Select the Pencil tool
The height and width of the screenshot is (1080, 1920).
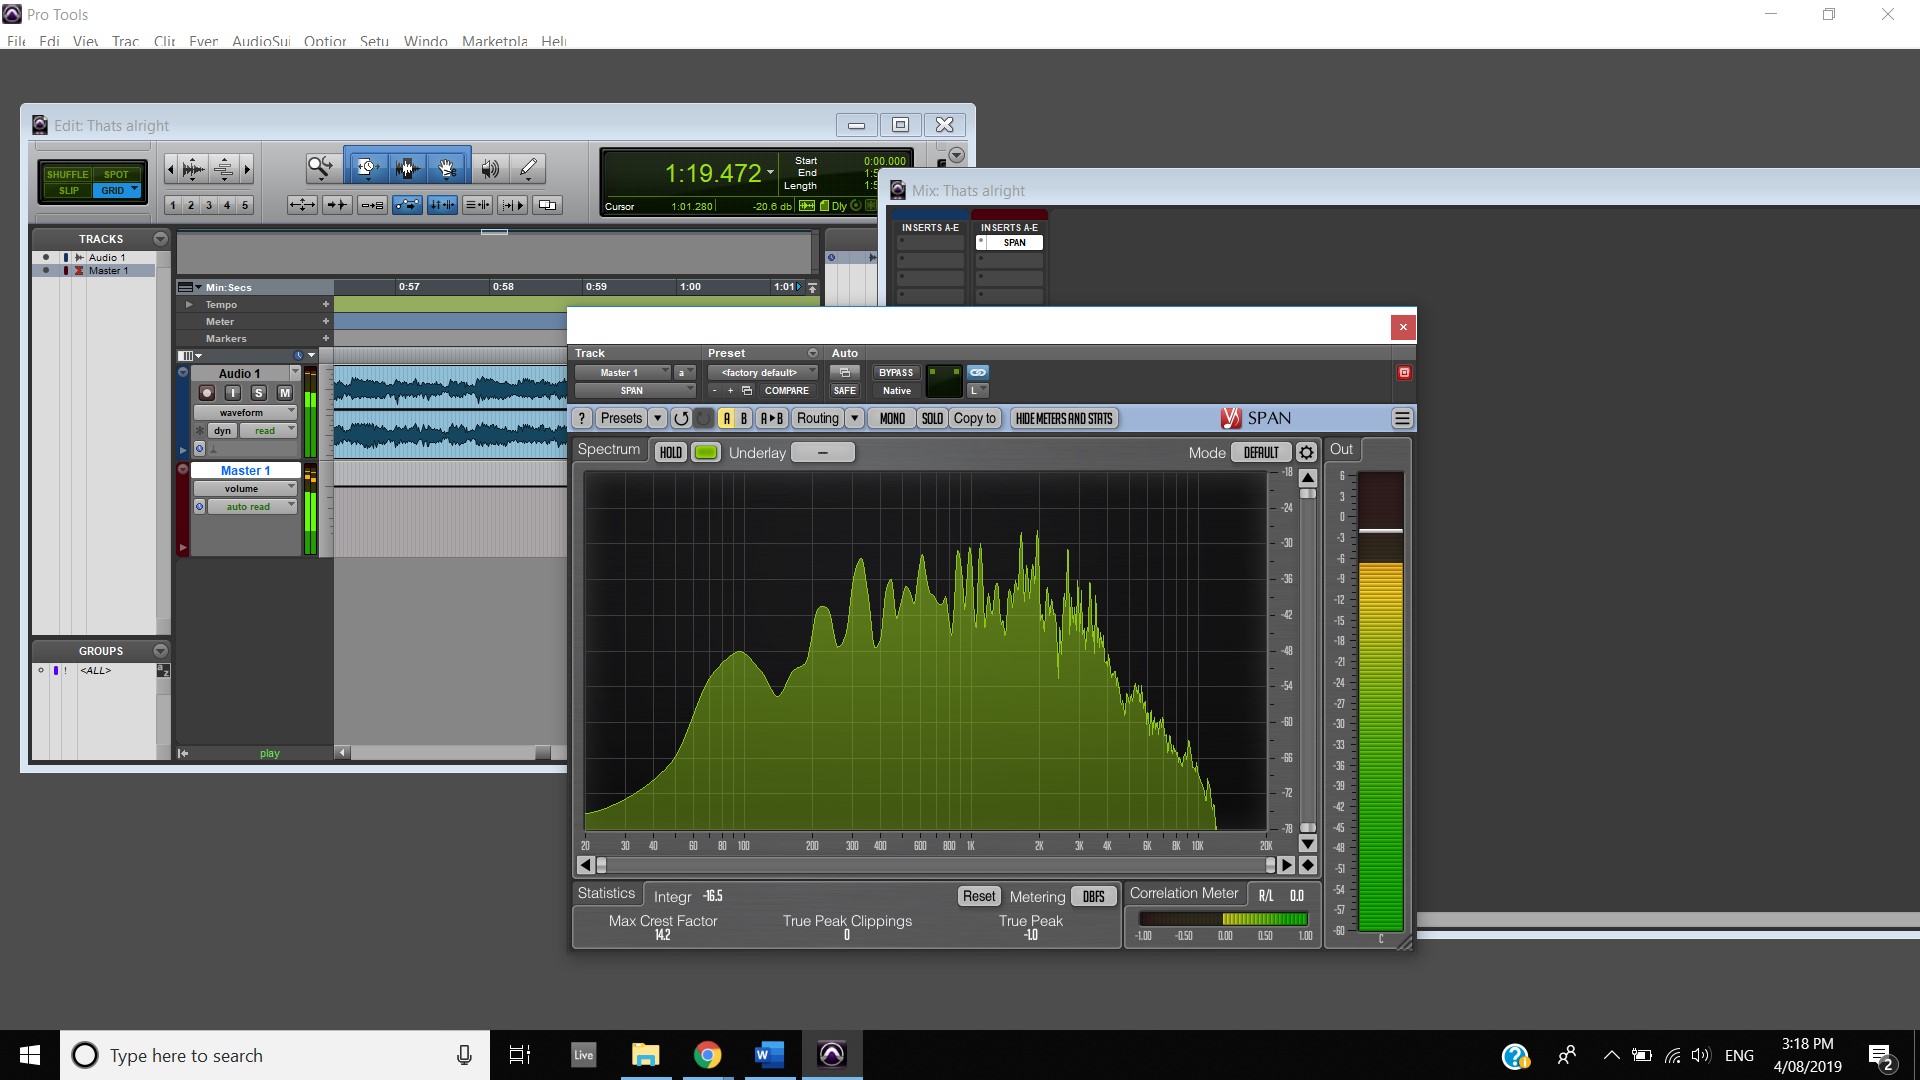[529, 168]
